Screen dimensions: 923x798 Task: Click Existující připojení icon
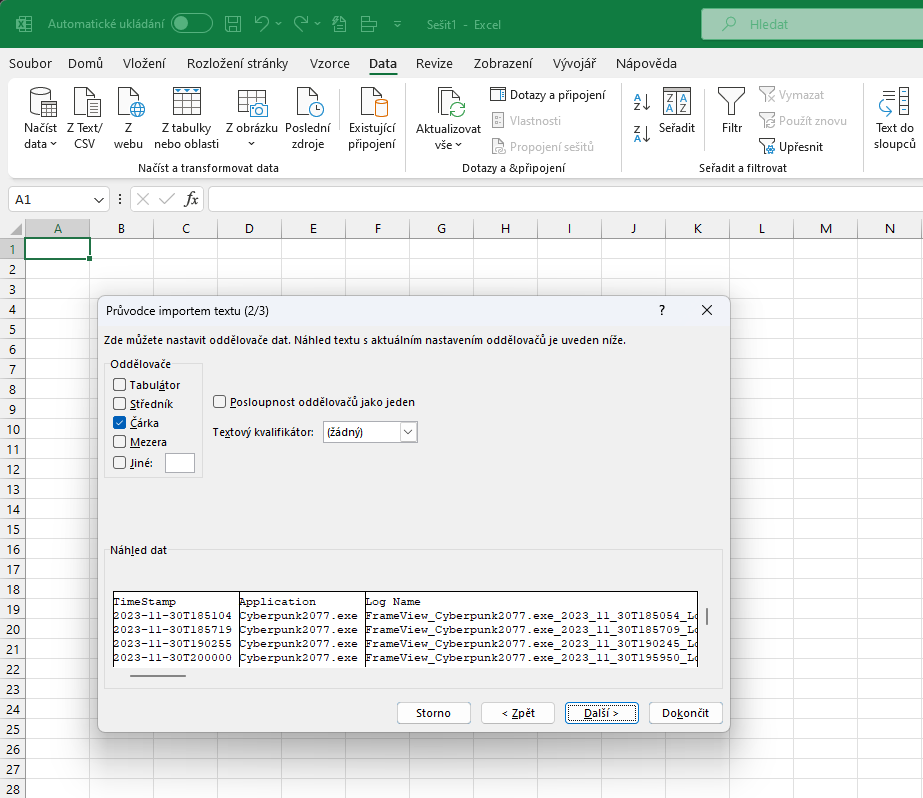(372, 104)
